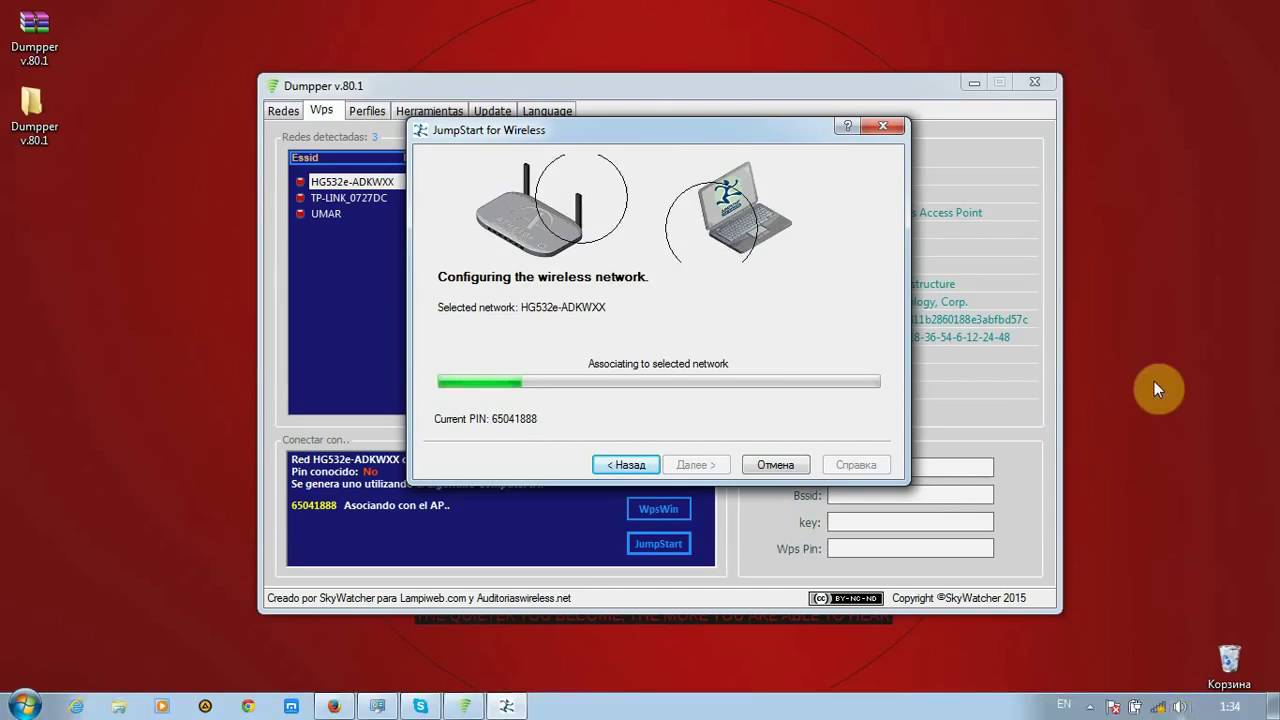
Task: Switch to Firefox in the taskbar
Action: [x=334, y=706]
